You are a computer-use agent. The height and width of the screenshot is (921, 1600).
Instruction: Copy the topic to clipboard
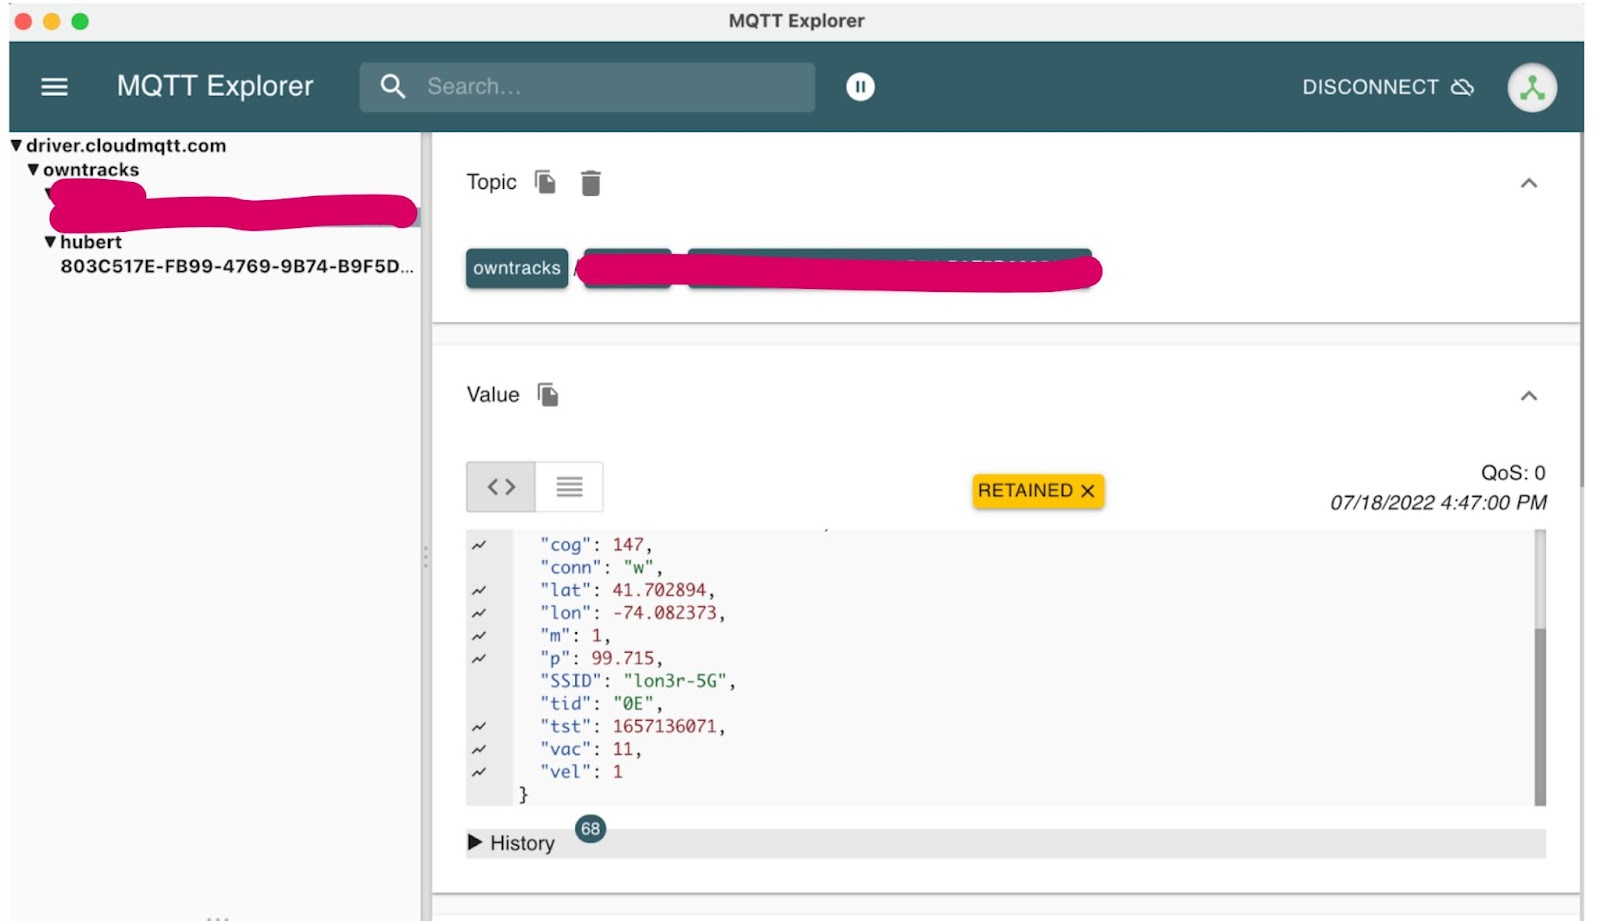545,182
